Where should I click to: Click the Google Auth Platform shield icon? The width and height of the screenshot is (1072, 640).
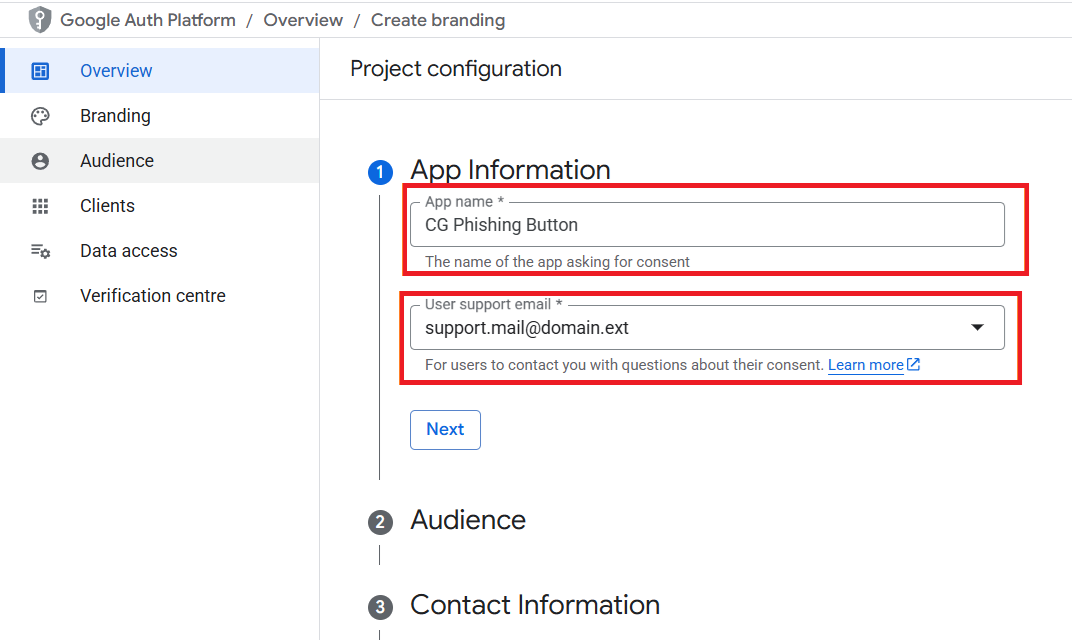(40, 20)
